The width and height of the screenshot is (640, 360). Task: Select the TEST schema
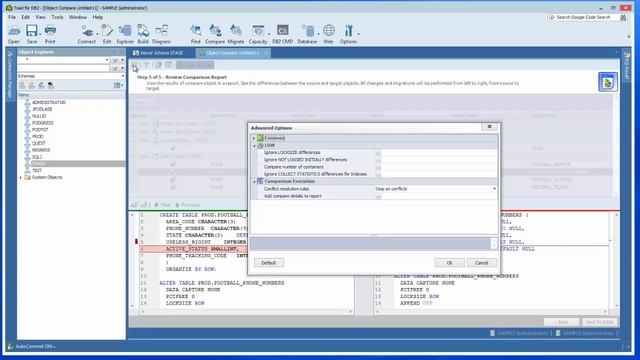(37, 171)
